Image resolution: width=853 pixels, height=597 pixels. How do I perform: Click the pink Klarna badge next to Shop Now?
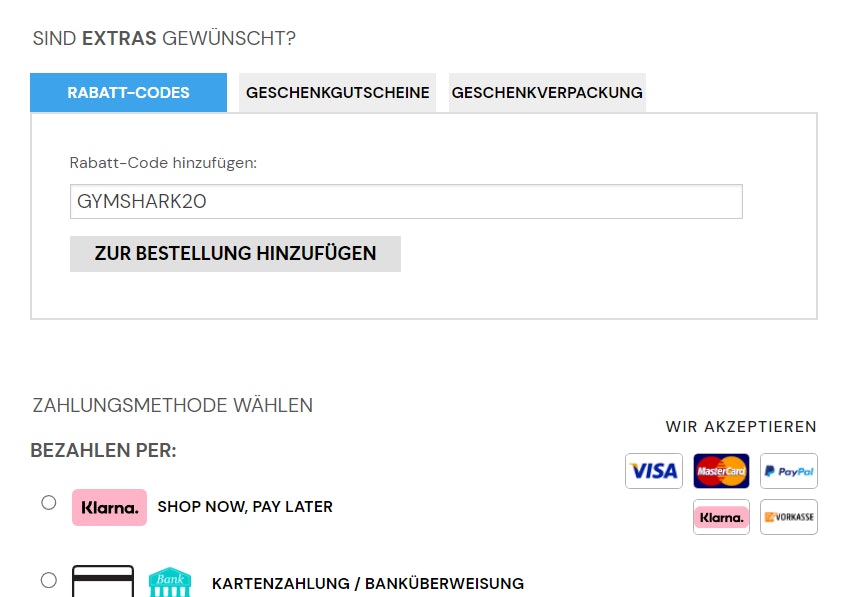pyautogui.click(x=109, y=507)
